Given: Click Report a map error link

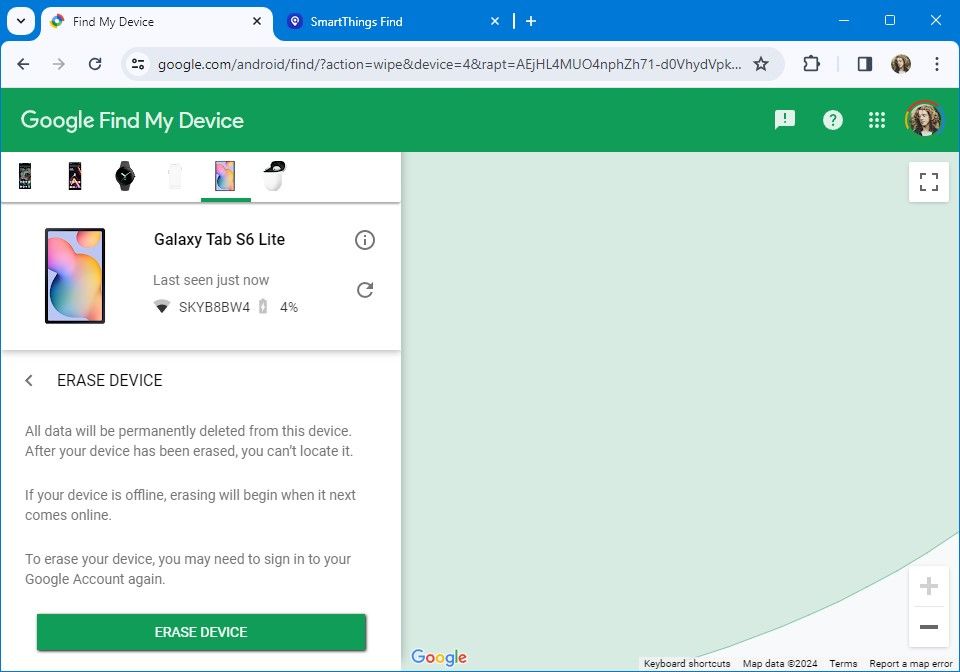Looking at the screenshot, I should coord(911,663).
